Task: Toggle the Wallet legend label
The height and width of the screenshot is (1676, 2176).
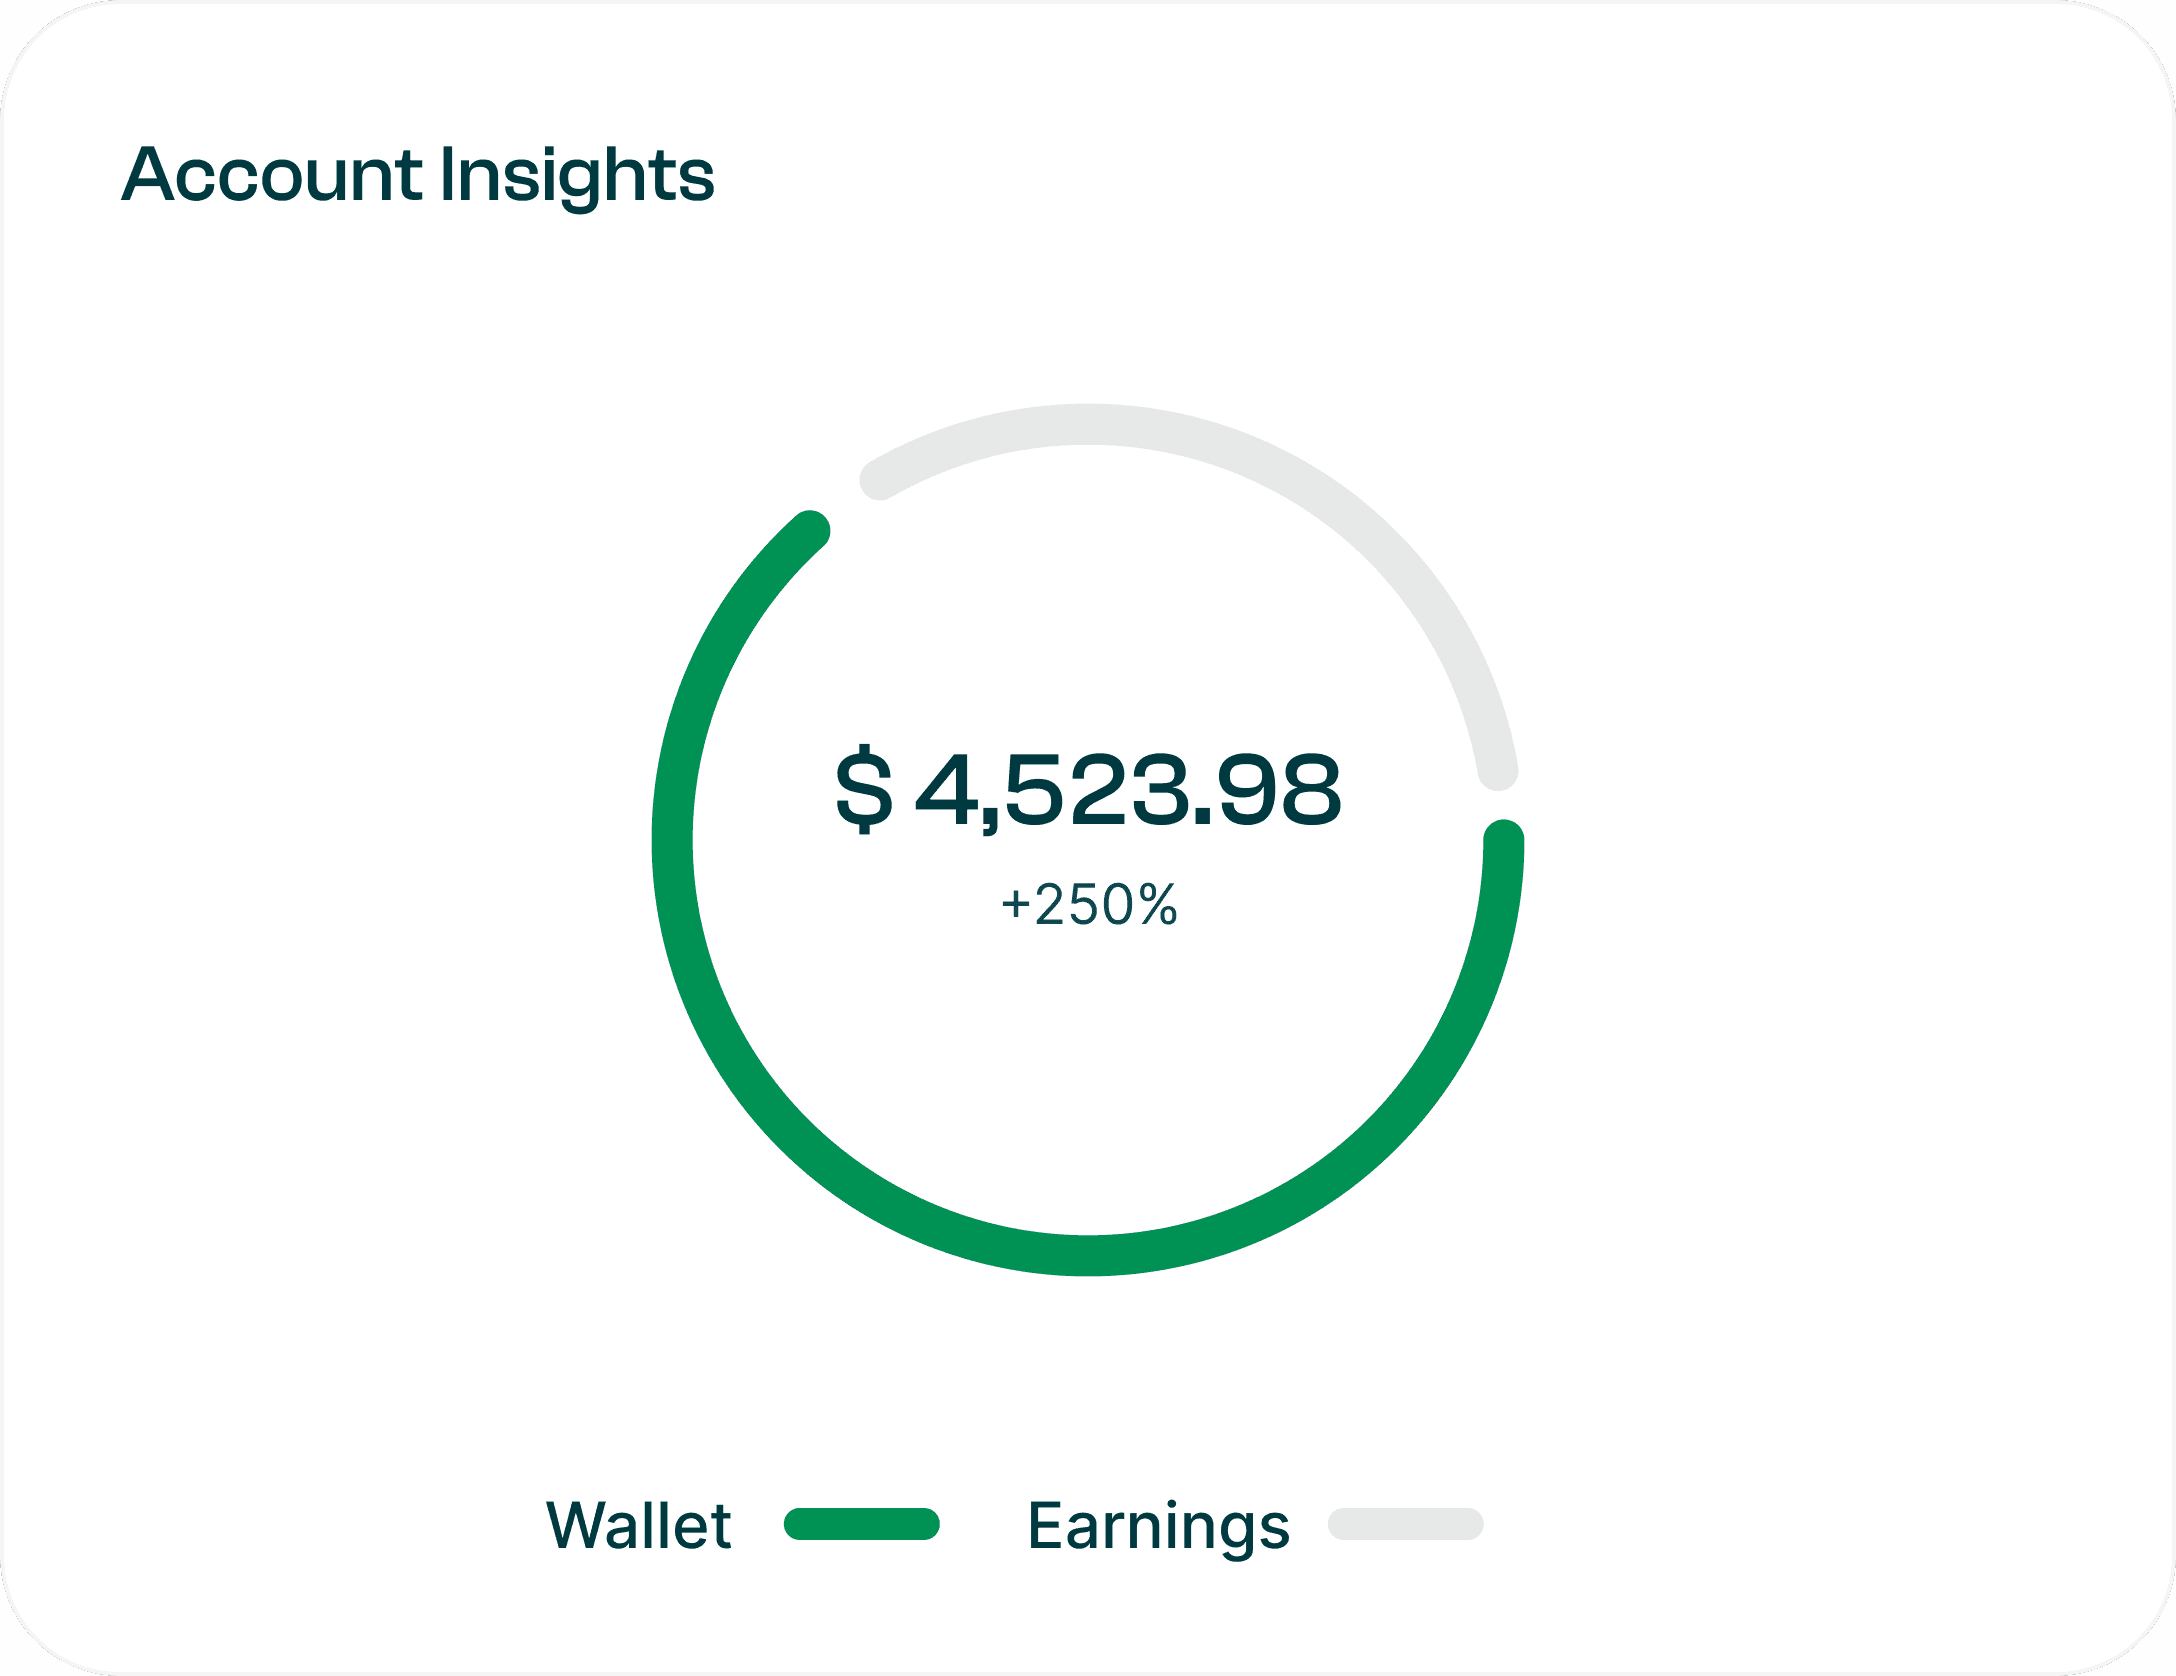Action: [x=638, y=1526]
